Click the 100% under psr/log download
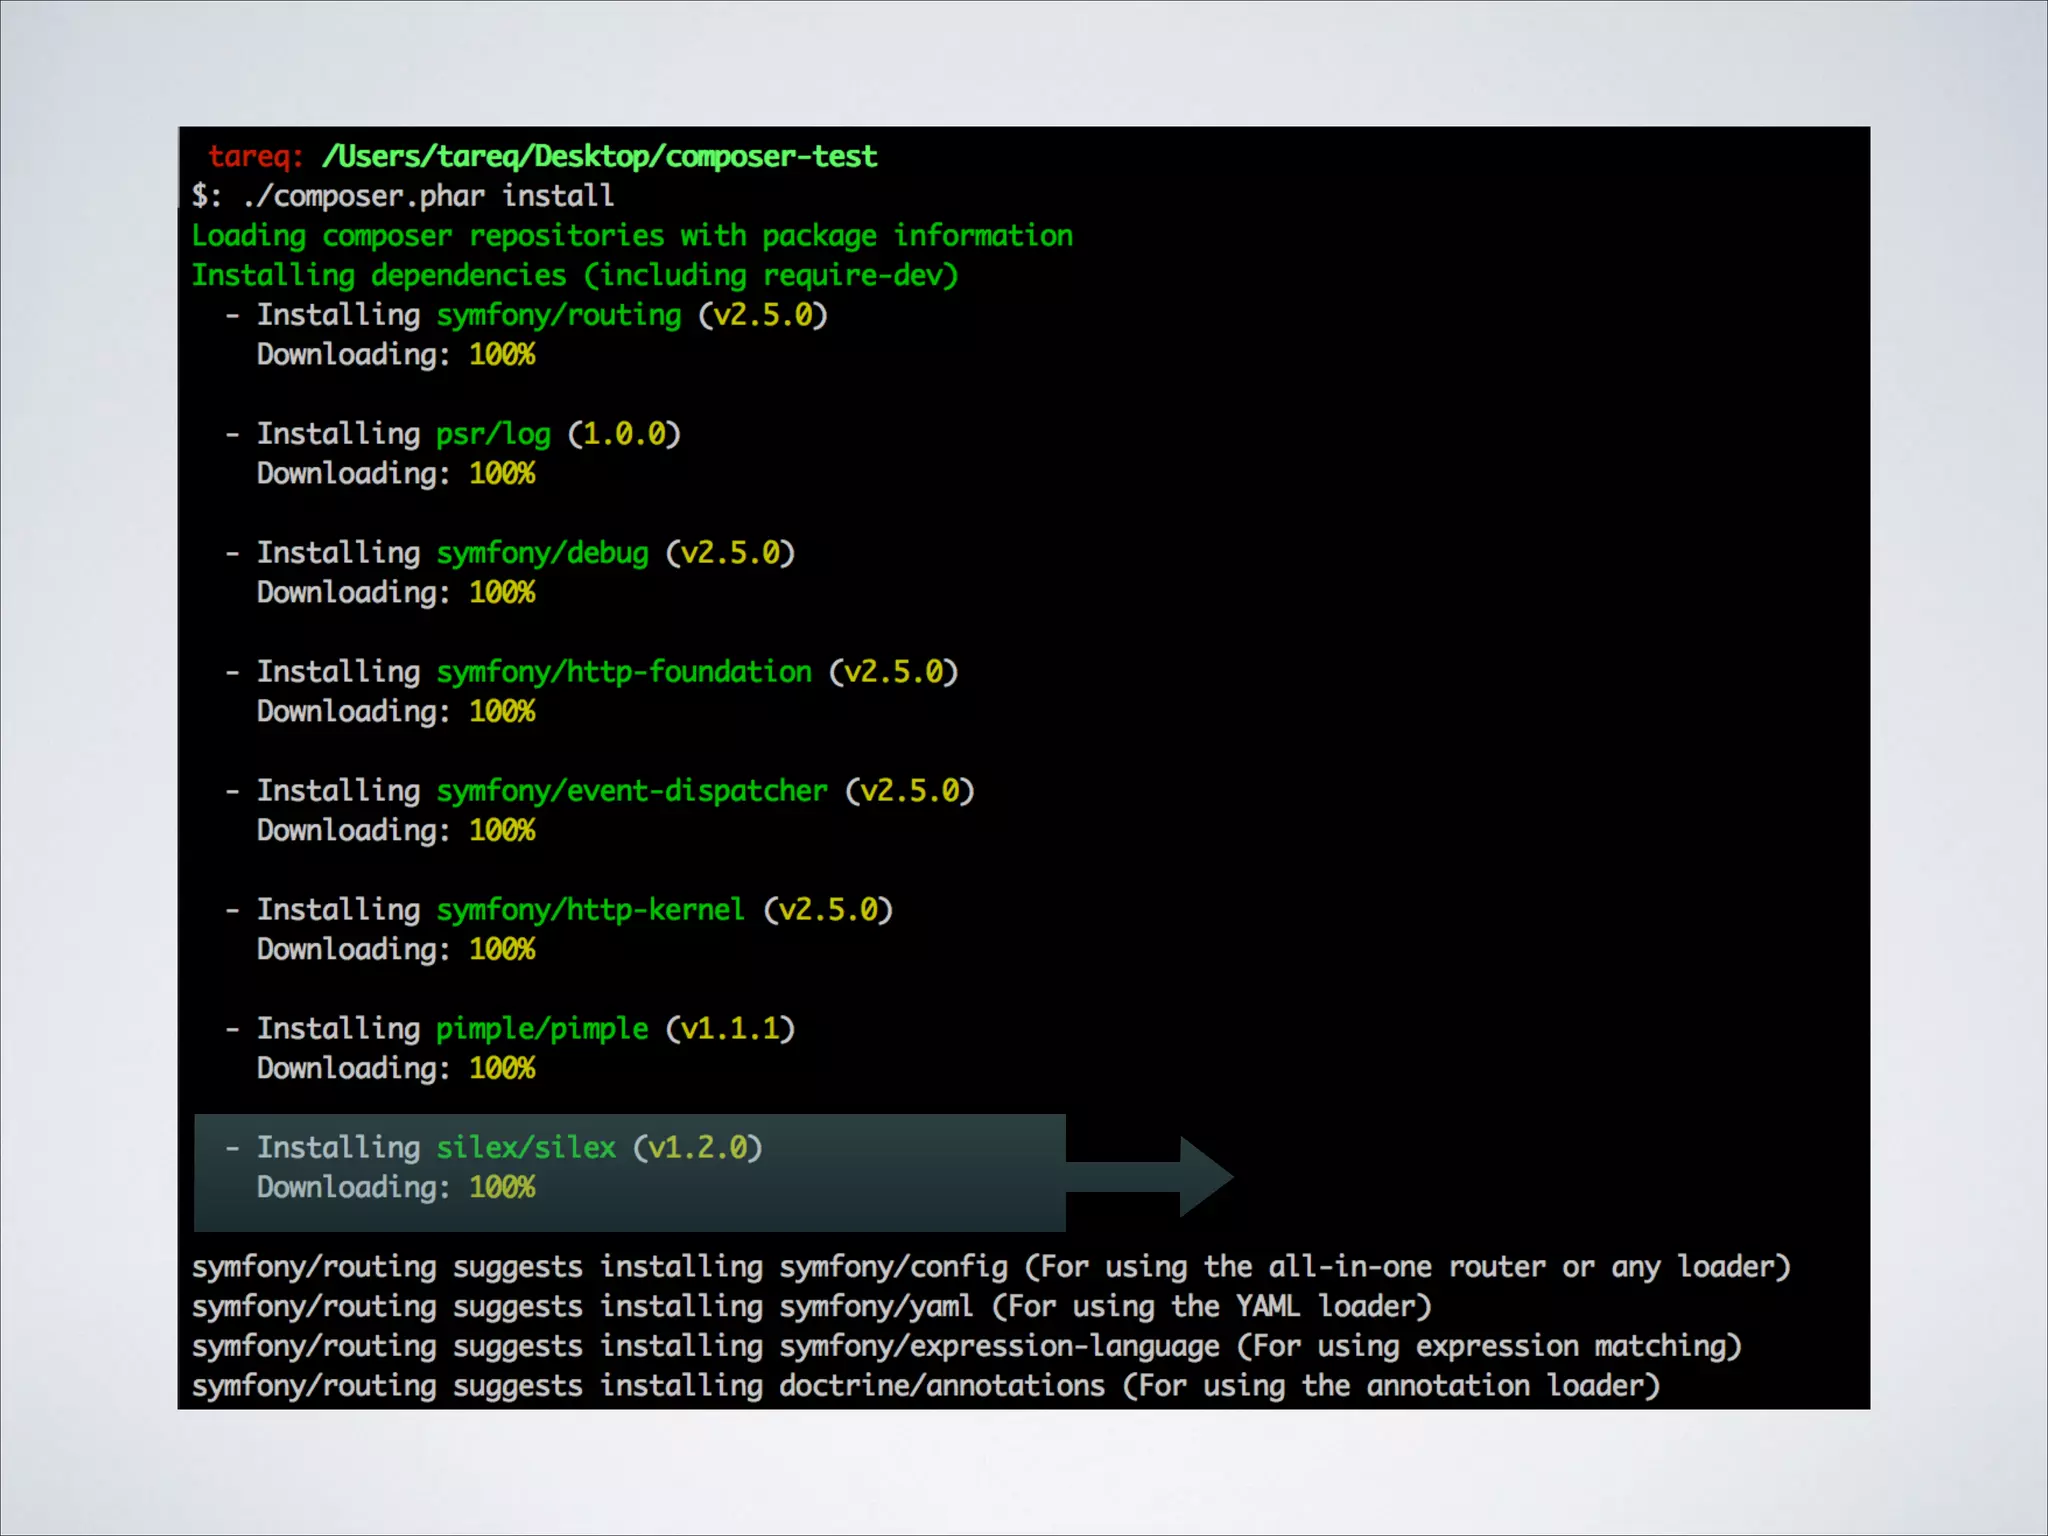This screenshot has height=1536, width=2048. pos(502,474)
